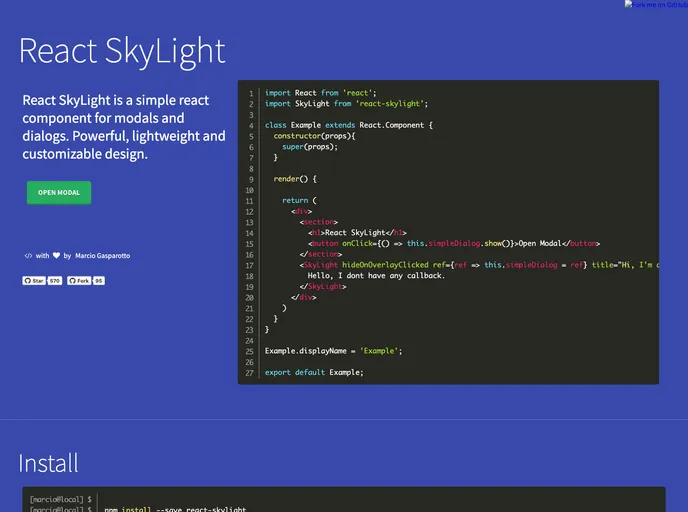The width and height of the screenshot is (688, 512).
Task: Click the Install section heading
Action: click(48, 463)
